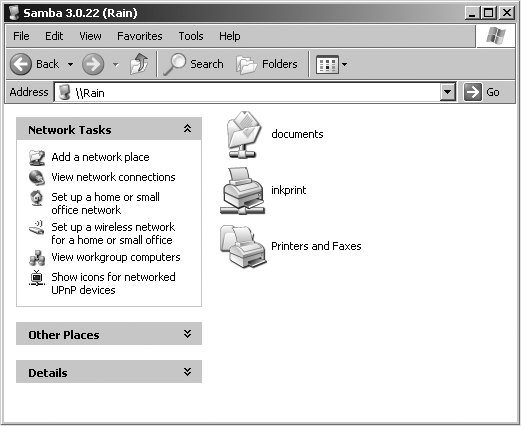The image size is (521, 426).
Task: Click Add a network place link
Action: point(100,157)
